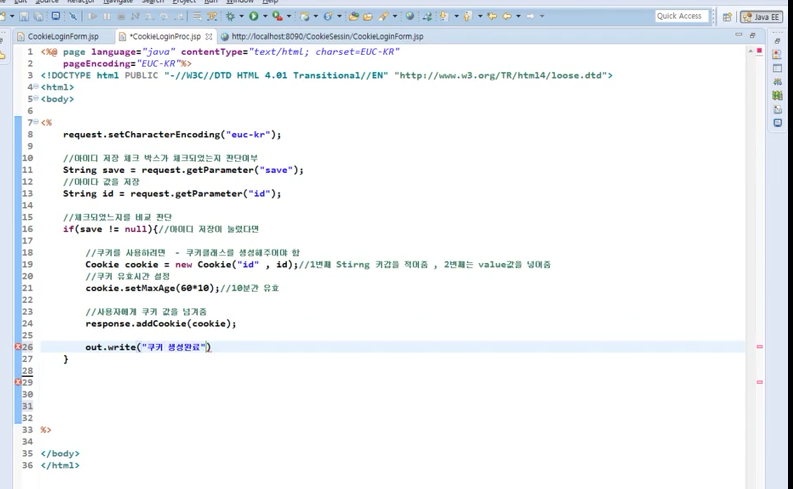Open the binoculars view icon in right sidebar
This screenshot has height=489, width=793.
[777, 81]
